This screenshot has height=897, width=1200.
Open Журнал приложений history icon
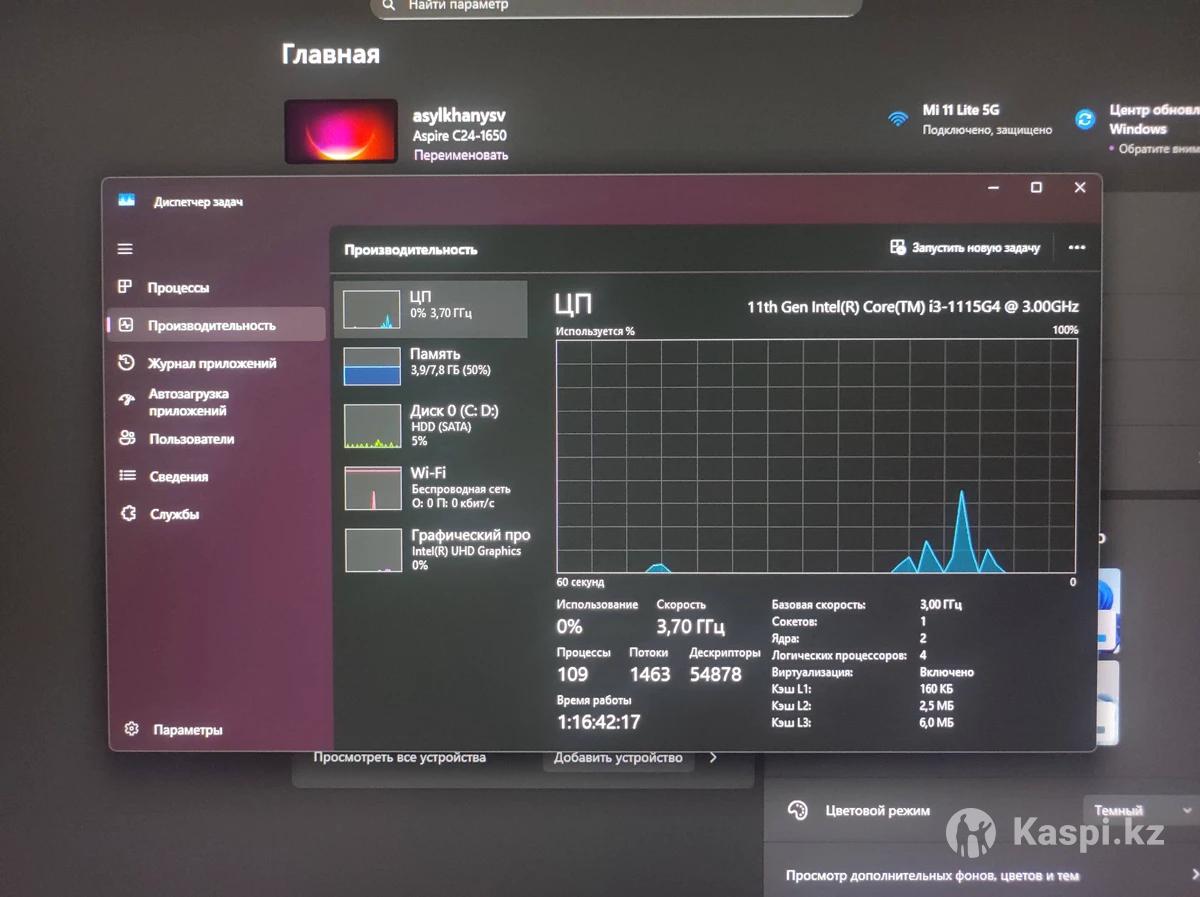pos(126,364)
